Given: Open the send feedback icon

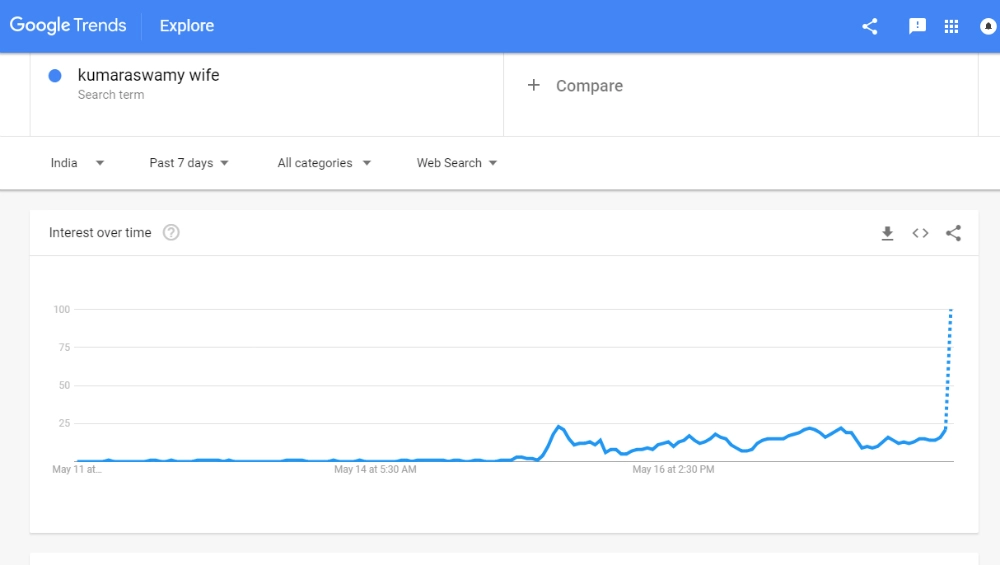Looking at the screenshot, I should [917, 26].
